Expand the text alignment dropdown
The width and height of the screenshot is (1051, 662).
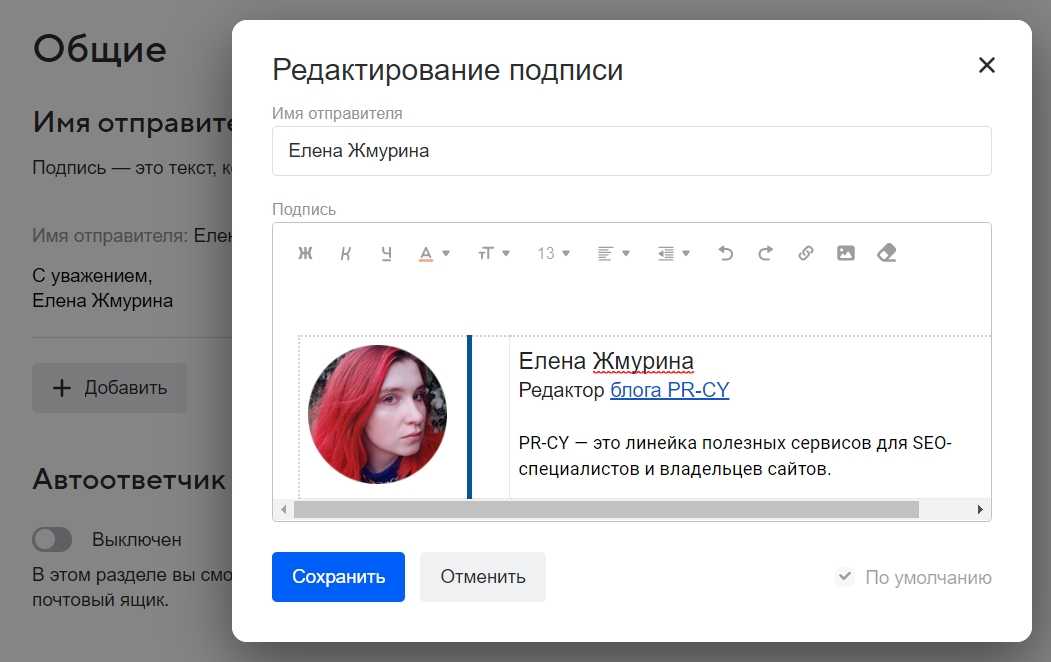point(613,254)
